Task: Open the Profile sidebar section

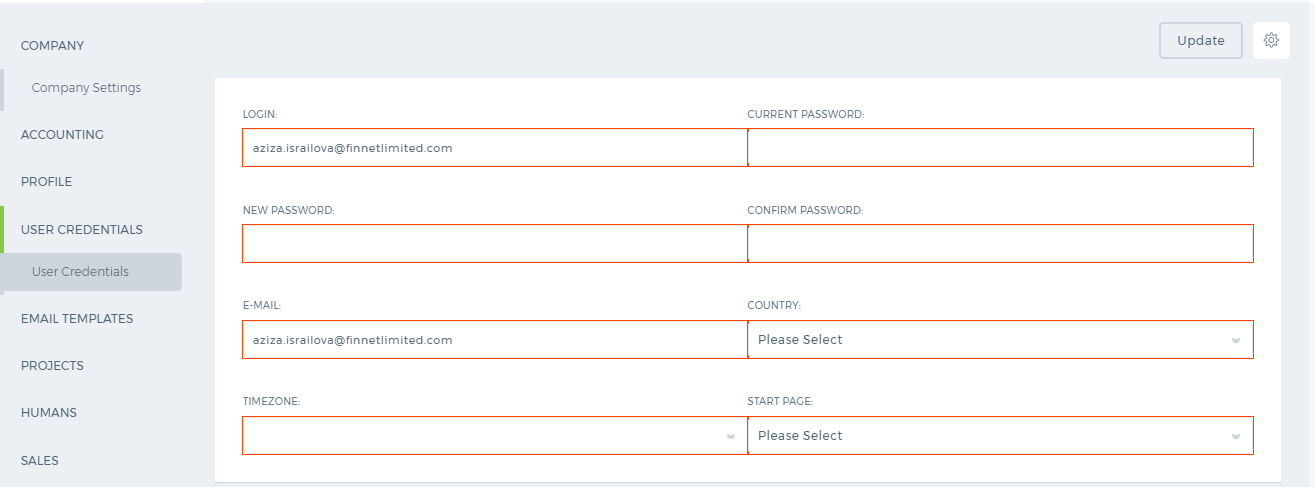Action: [47, 182]
